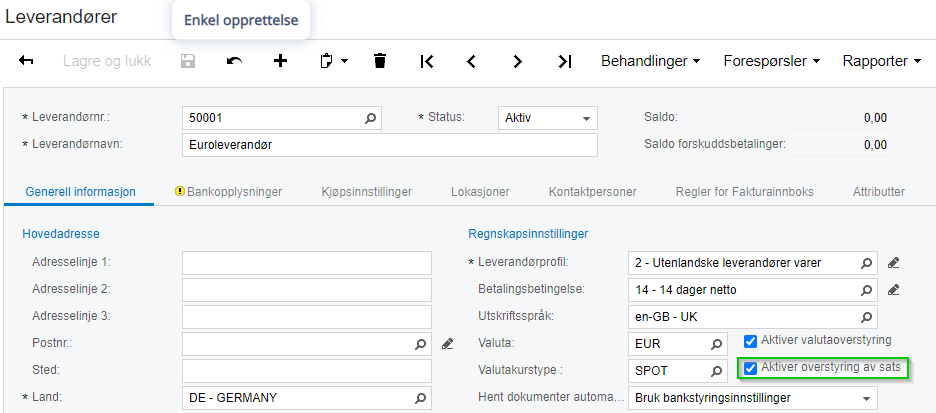Open lookup magnifier in Utskriftsspråk field
Viewport: 936px width, 413px height.
pyautogui.click(x=866, y=317)
